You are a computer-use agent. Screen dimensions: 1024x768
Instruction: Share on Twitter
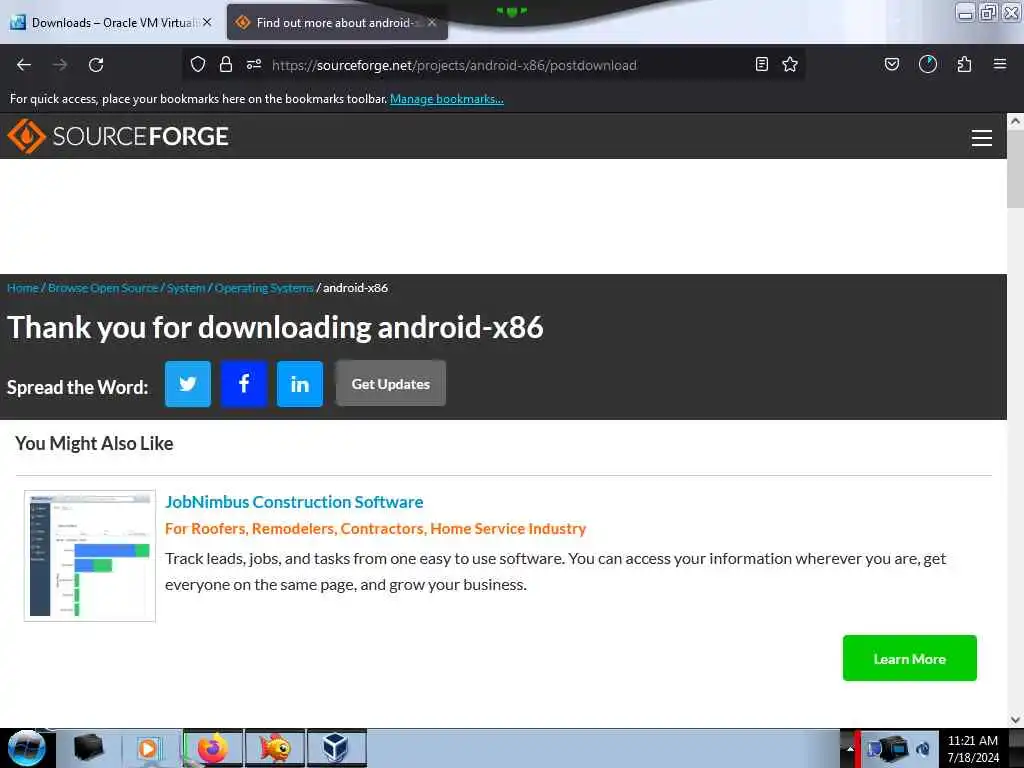coord(187,384)
